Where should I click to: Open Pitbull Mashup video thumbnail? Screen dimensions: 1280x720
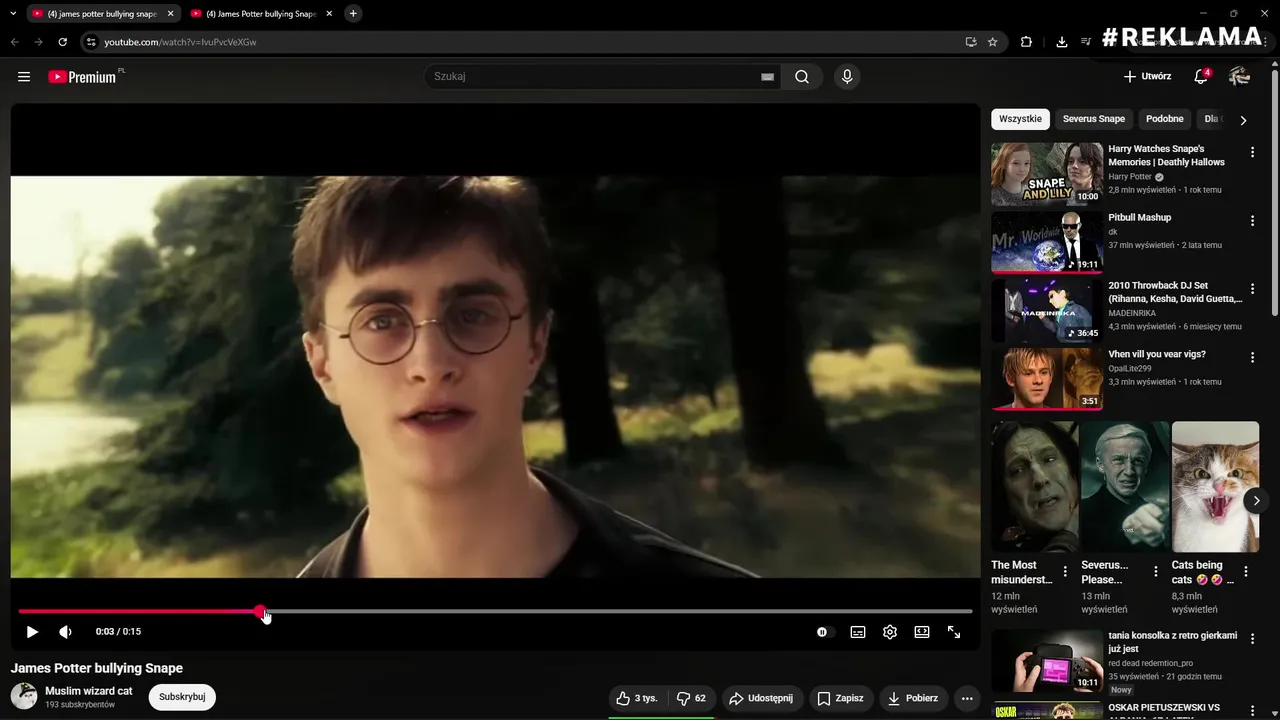click(1047, 242)
